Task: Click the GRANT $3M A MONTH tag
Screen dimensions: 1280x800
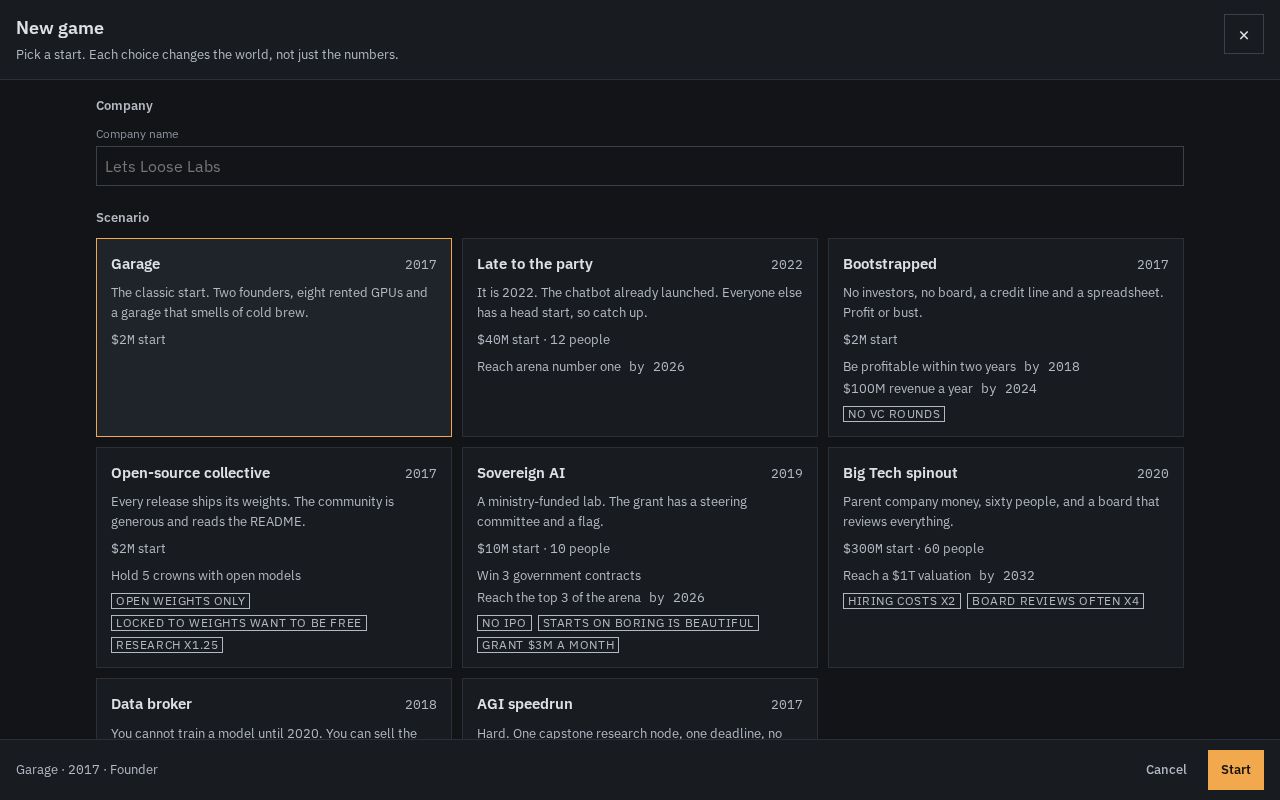Action: tap(548, 645)
